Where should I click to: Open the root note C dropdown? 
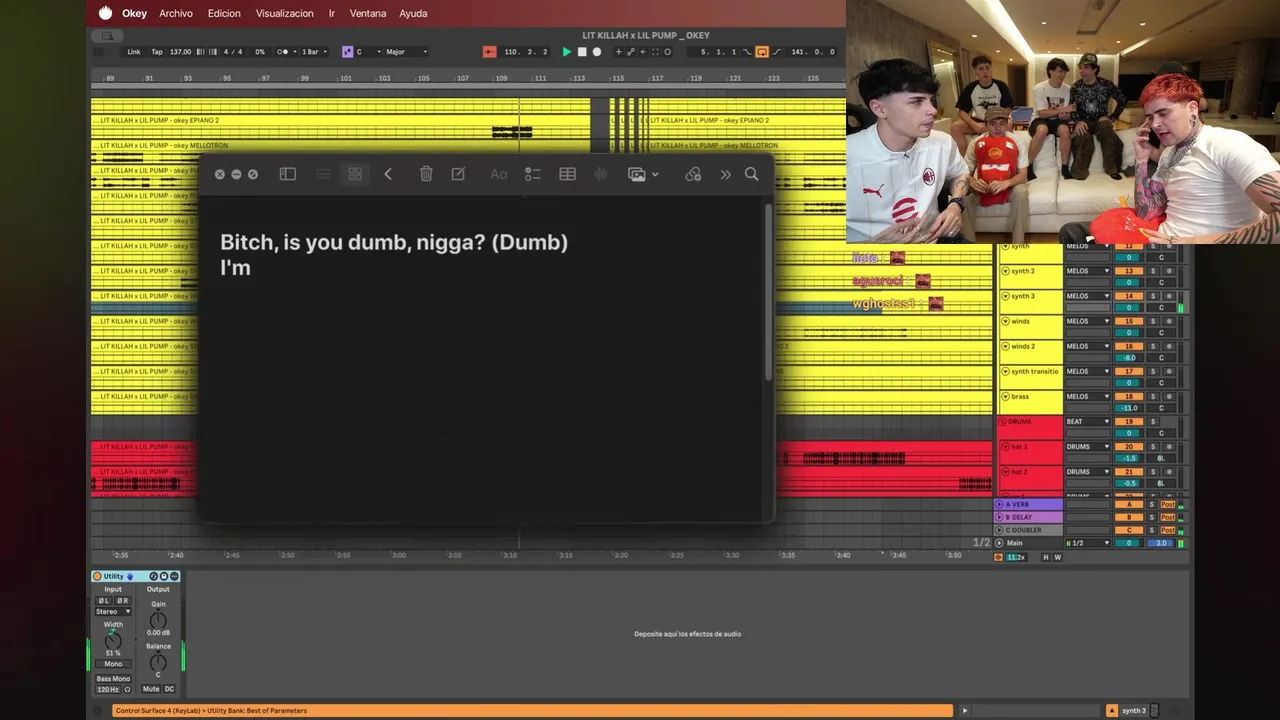[x=369, y=52]
